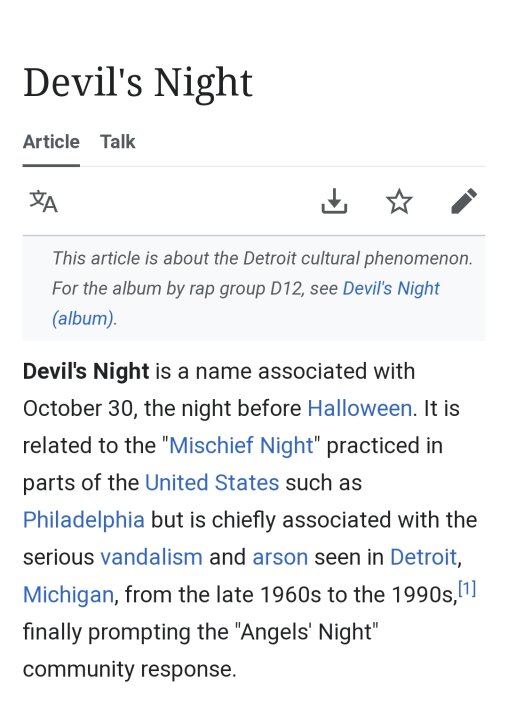This screenshot has width=508, height=720.
Task: Open the arson link
Action: tap(280, 557)
